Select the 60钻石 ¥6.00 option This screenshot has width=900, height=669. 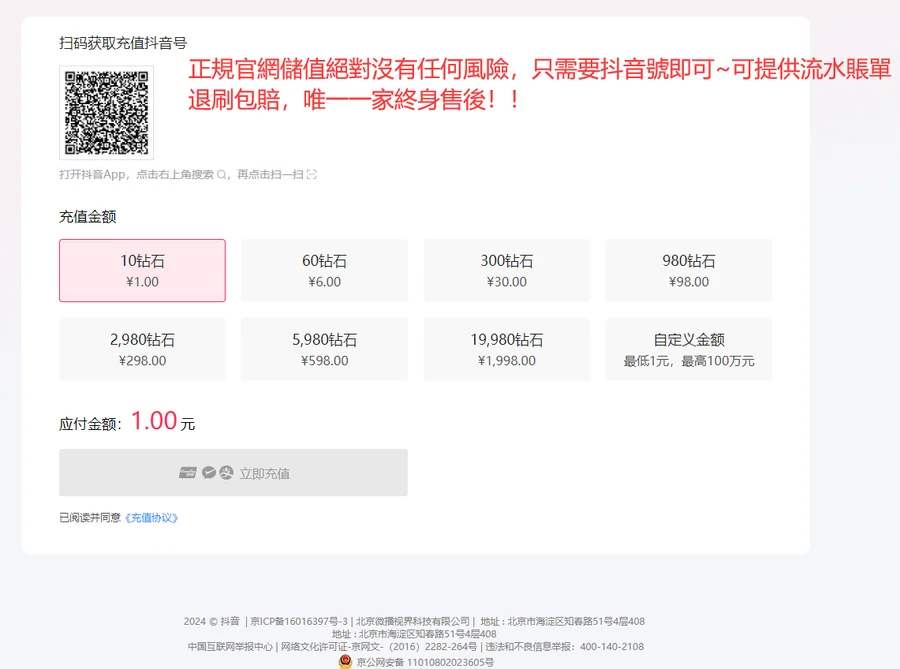coord(324,270)
